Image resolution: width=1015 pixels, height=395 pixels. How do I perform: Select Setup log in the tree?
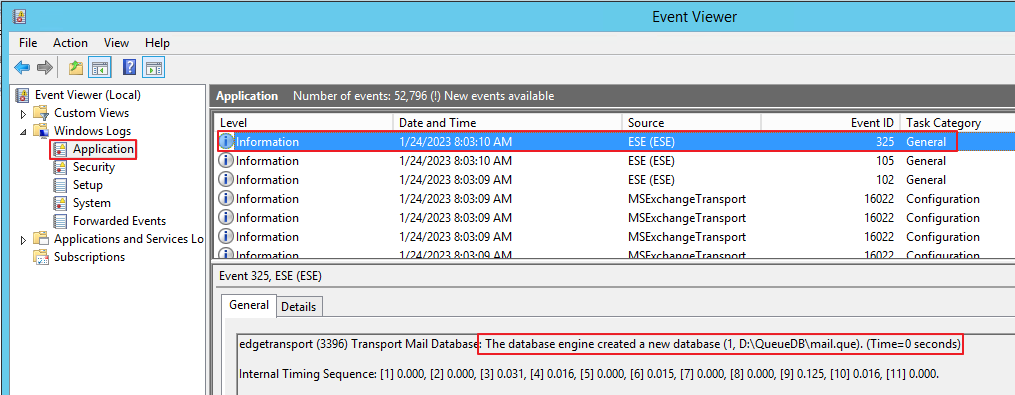[87, 185]
